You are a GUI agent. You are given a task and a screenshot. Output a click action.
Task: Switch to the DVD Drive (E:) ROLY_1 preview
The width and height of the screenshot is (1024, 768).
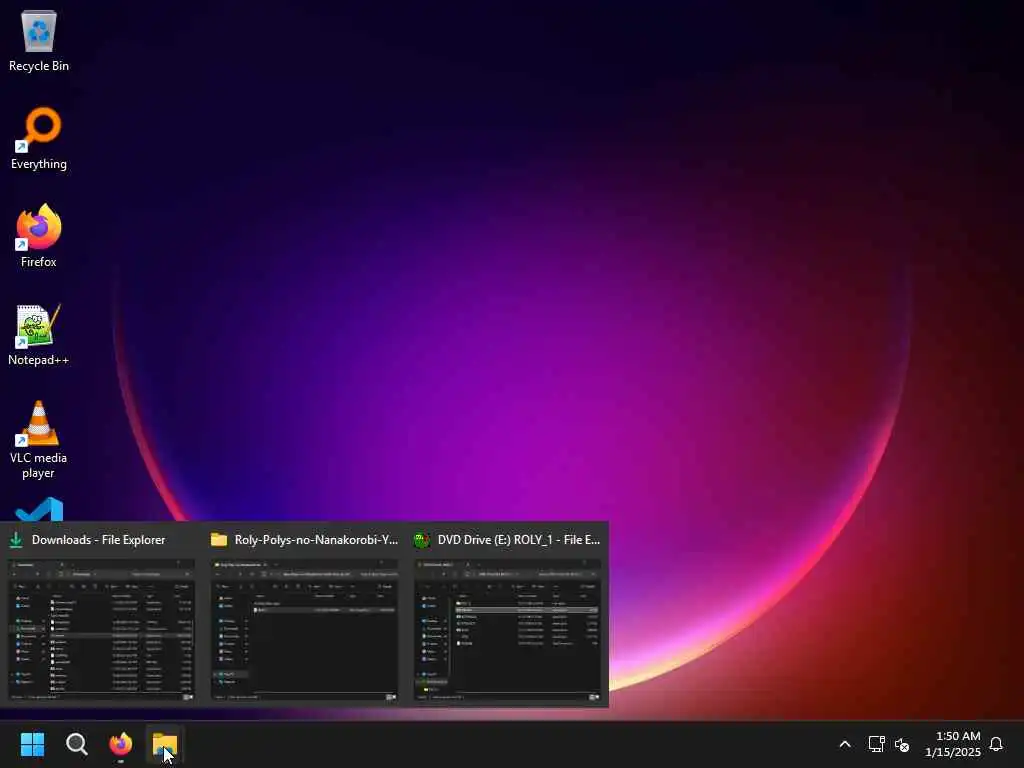tap(507, 630)
